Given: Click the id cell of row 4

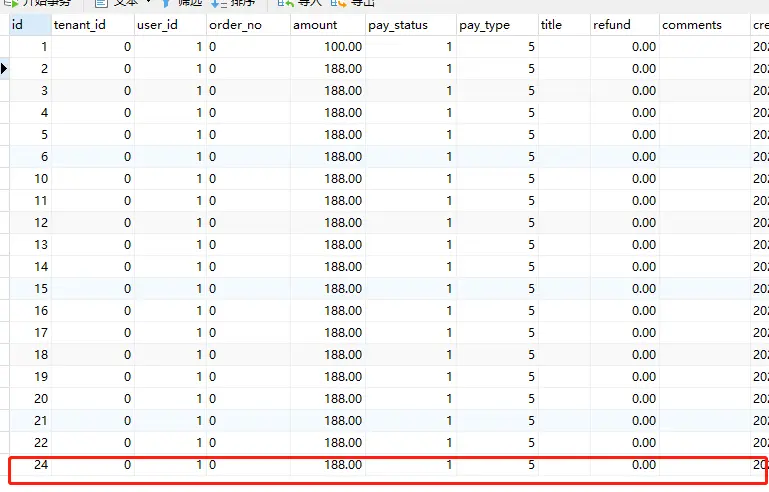Looking at the screenshot, I should (30, 113).
